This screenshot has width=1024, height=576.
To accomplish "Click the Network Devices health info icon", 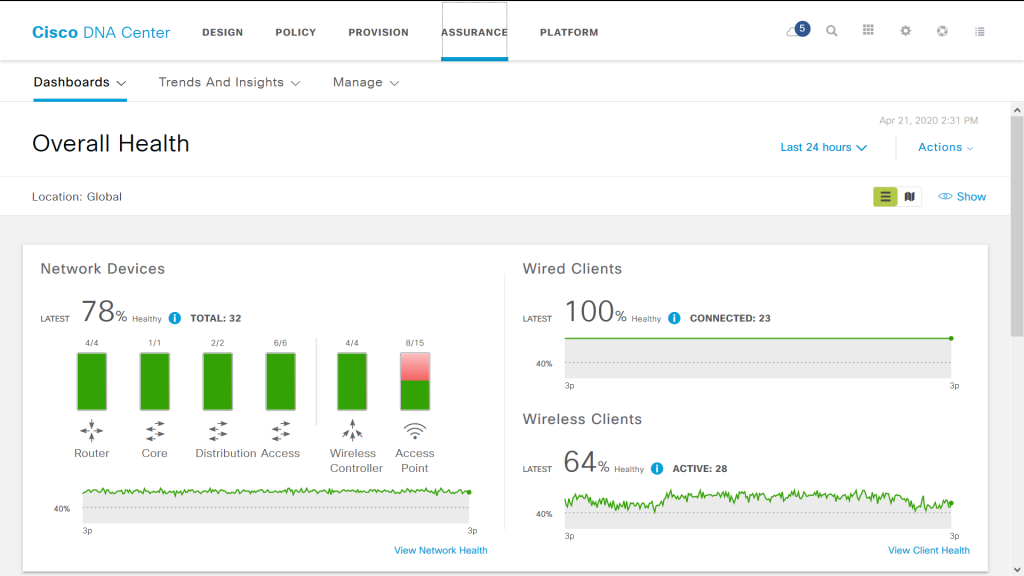I will pyautogui.click(x=174, y=318).
